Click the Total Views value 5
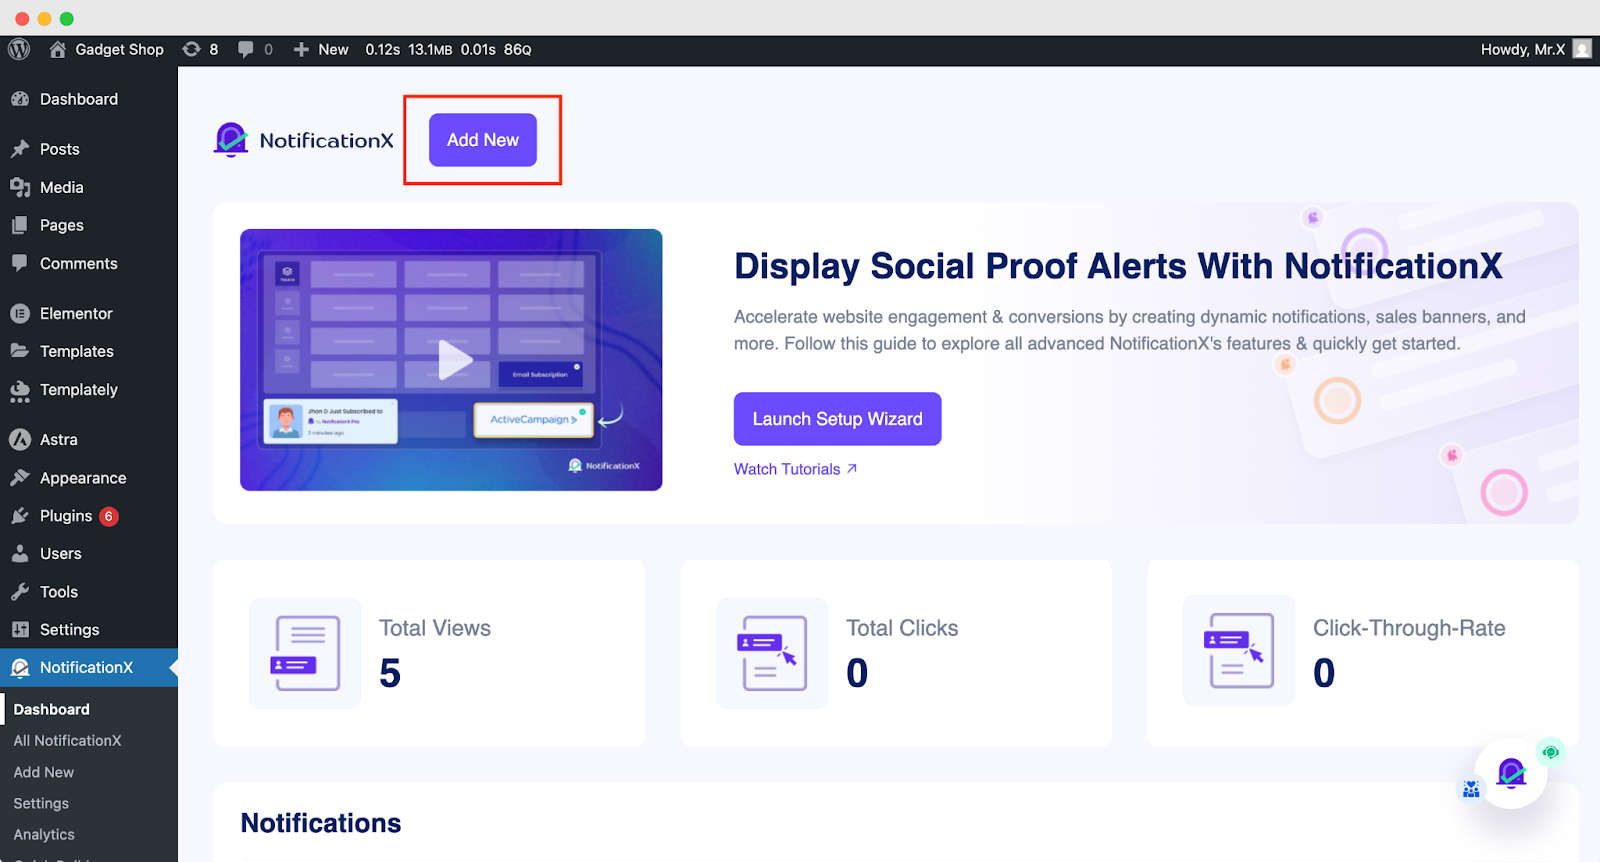The width and height of the screenshot is (1600, 862). (x=390, y=673)
